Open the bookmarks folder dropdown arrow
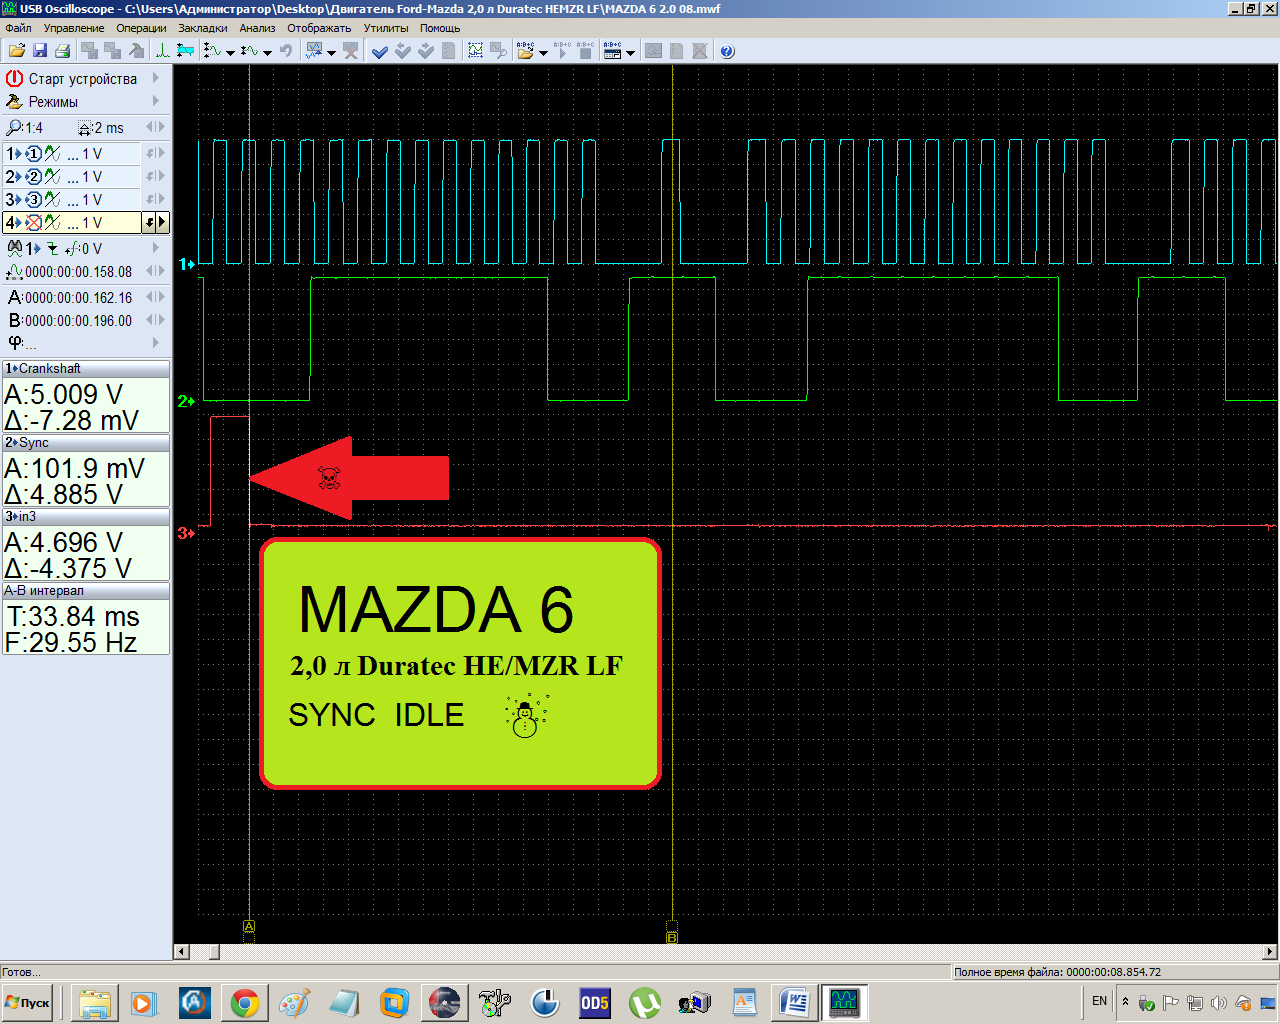This screenshot has height=1024, width=1280. (x=543, y=52)
